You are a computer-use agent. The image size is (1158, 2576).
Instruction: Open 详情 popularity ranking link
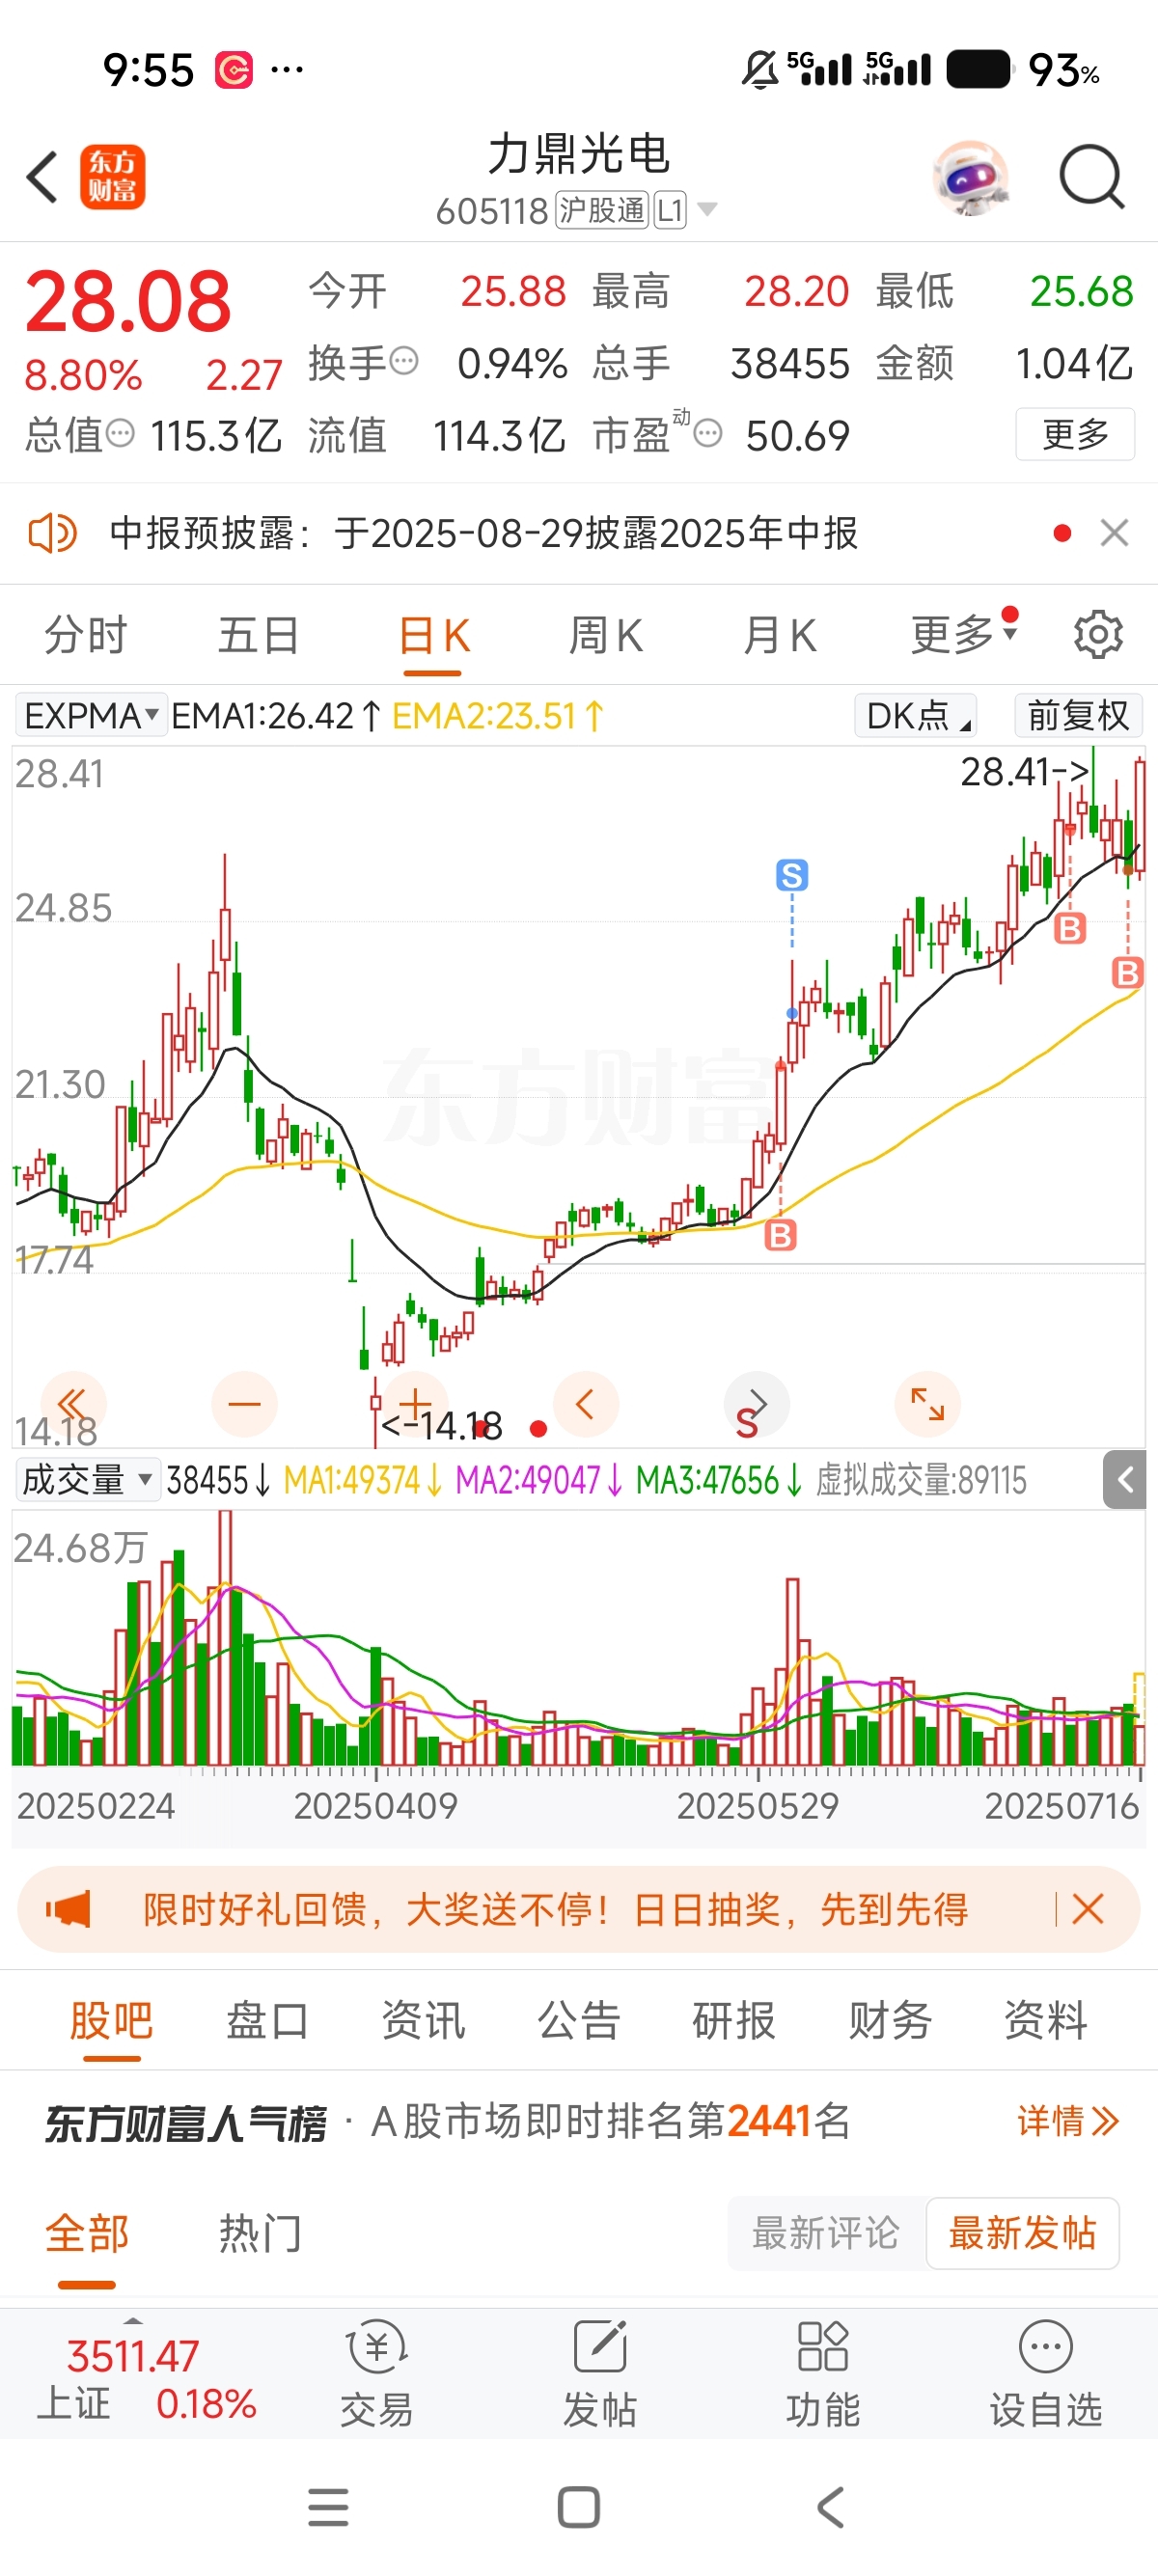tap(1068, 2121)
